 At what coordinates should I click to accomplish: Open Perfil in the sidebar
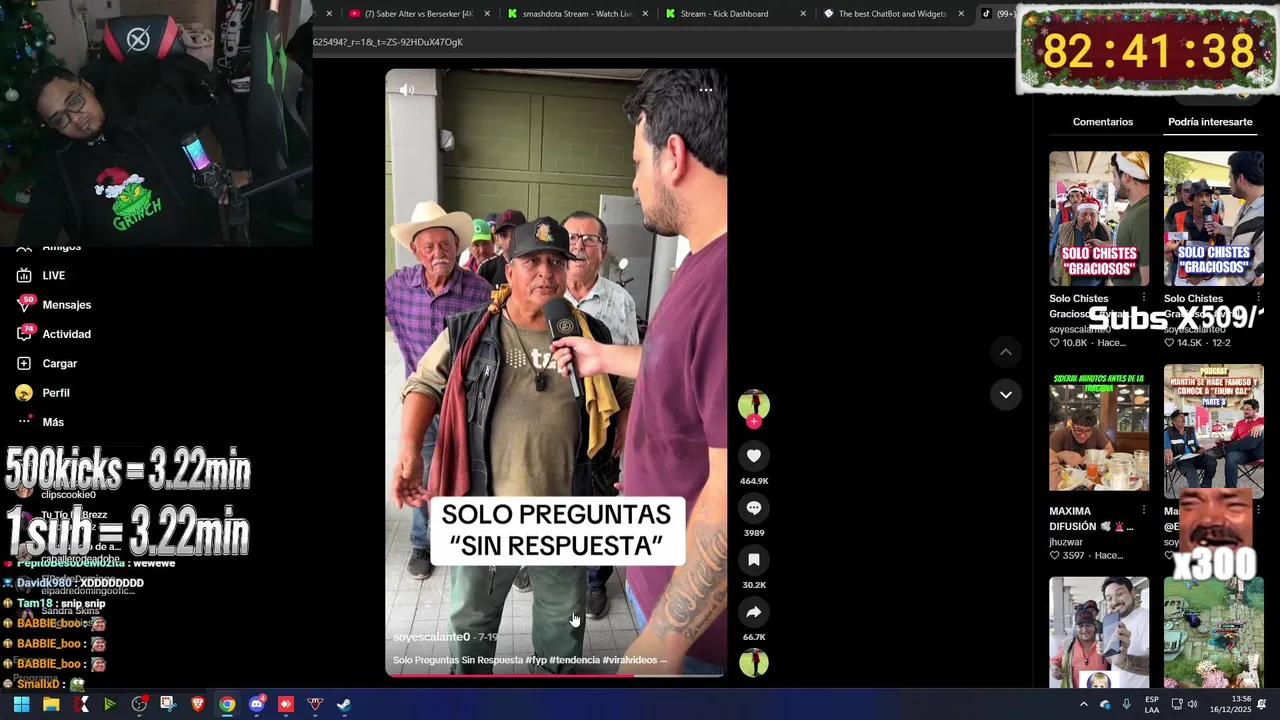click(x=56, y=393)
